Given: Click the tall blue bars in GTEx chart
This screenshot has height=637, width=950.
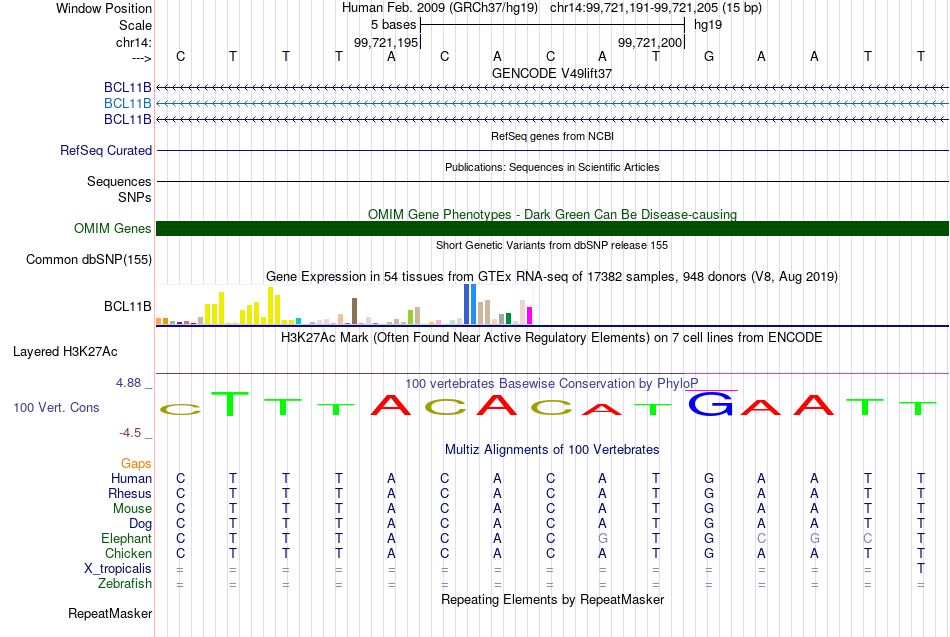Looking at the screenshot, I should tap(470, 304).
